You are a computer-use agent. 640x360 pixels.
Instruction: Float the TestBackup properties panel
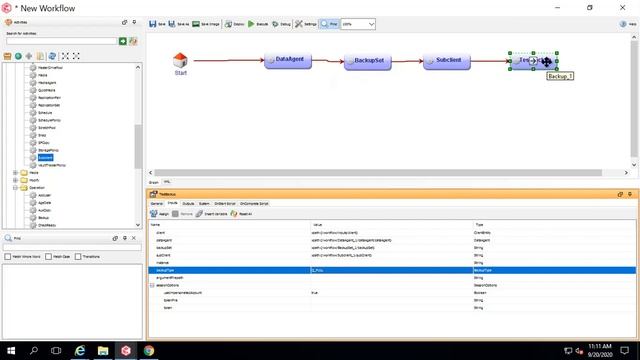(x=620, y=194)
